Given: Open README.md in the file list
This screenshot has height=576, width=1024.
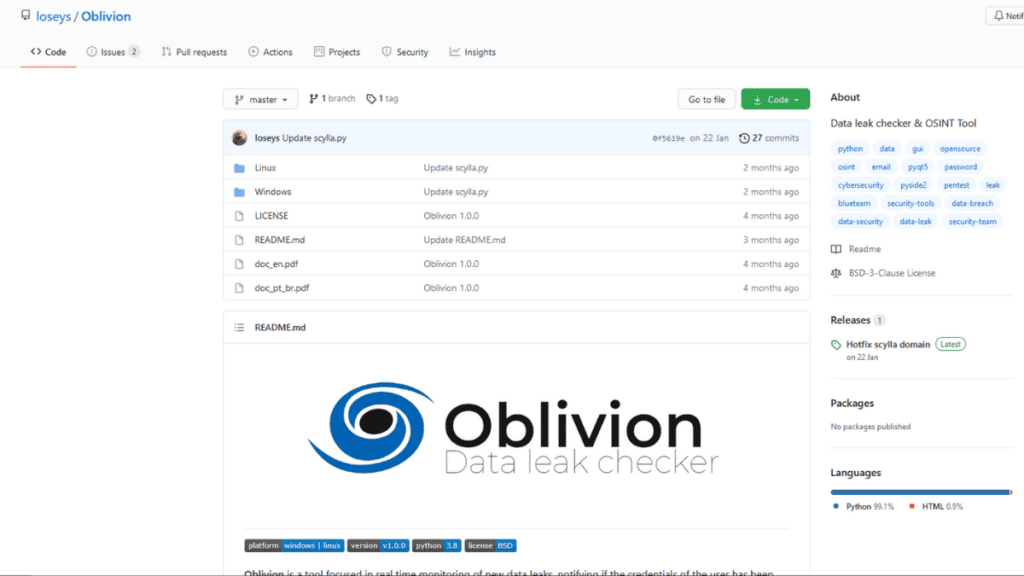Looking at the screenshot, I should [280, 240].
